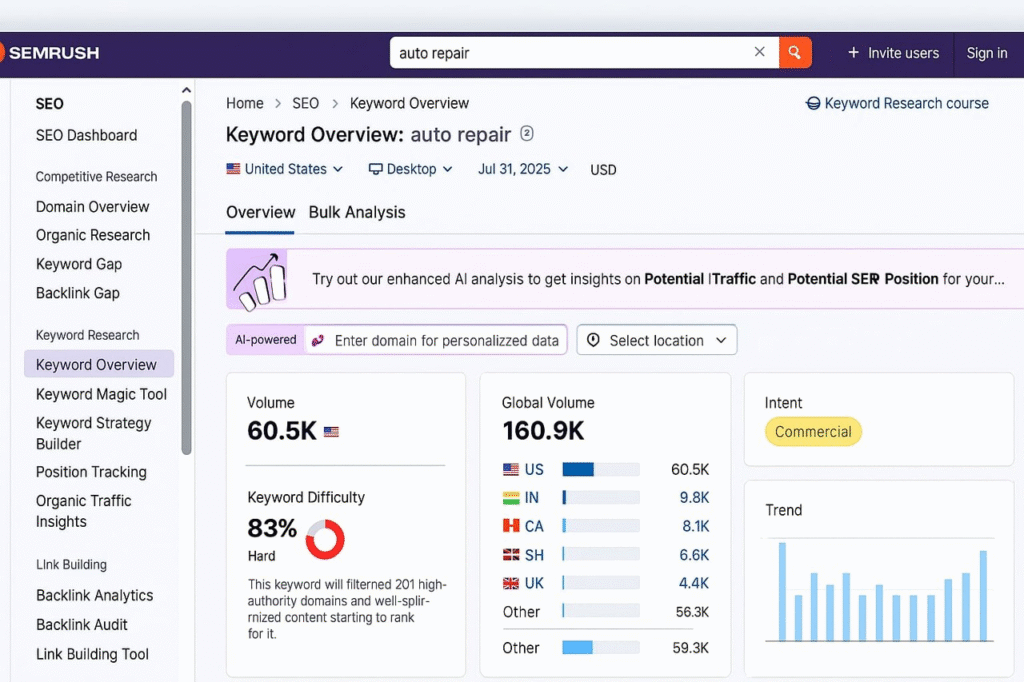This screenshot has height=682, width=1024.
Task: Click the 9.8K India volume link
Action: (694, 498)
